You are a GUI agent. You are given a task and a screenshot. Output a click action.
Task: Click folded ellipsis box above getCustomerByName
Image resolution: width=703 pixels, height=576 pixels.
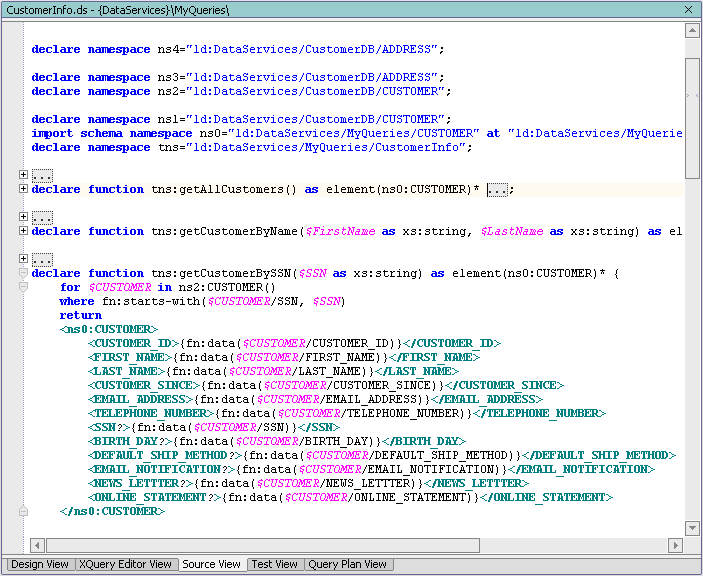42,218
